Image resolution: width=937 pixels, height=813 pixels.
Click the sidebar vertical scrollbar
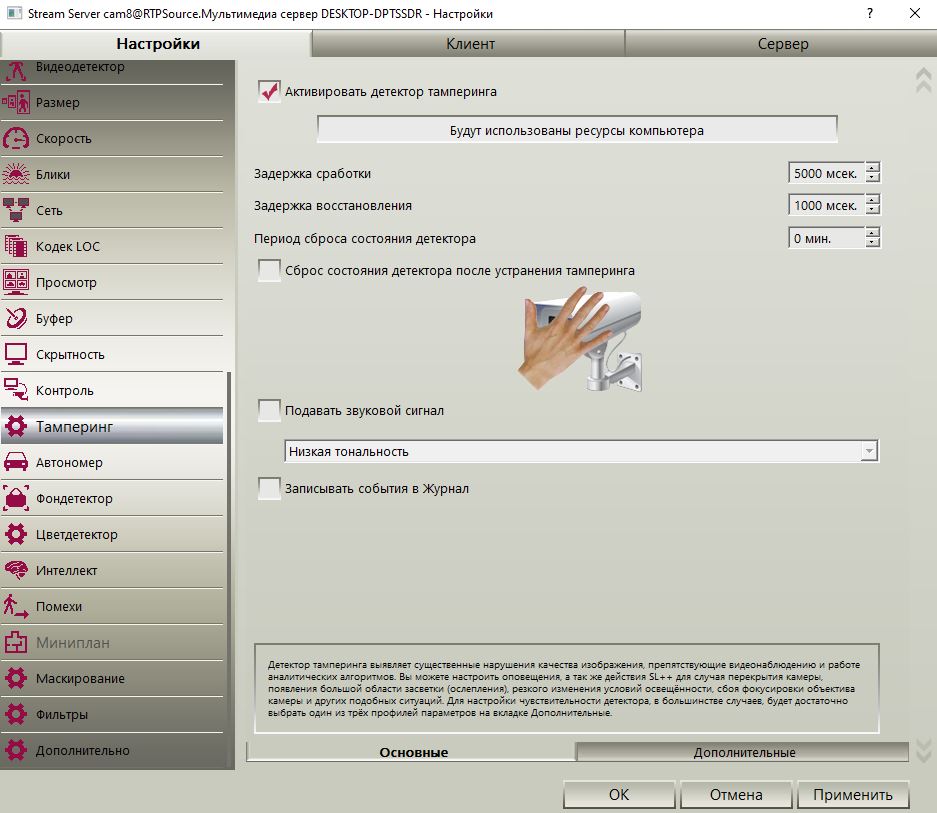pyautogui.click(x=229, y=568)
